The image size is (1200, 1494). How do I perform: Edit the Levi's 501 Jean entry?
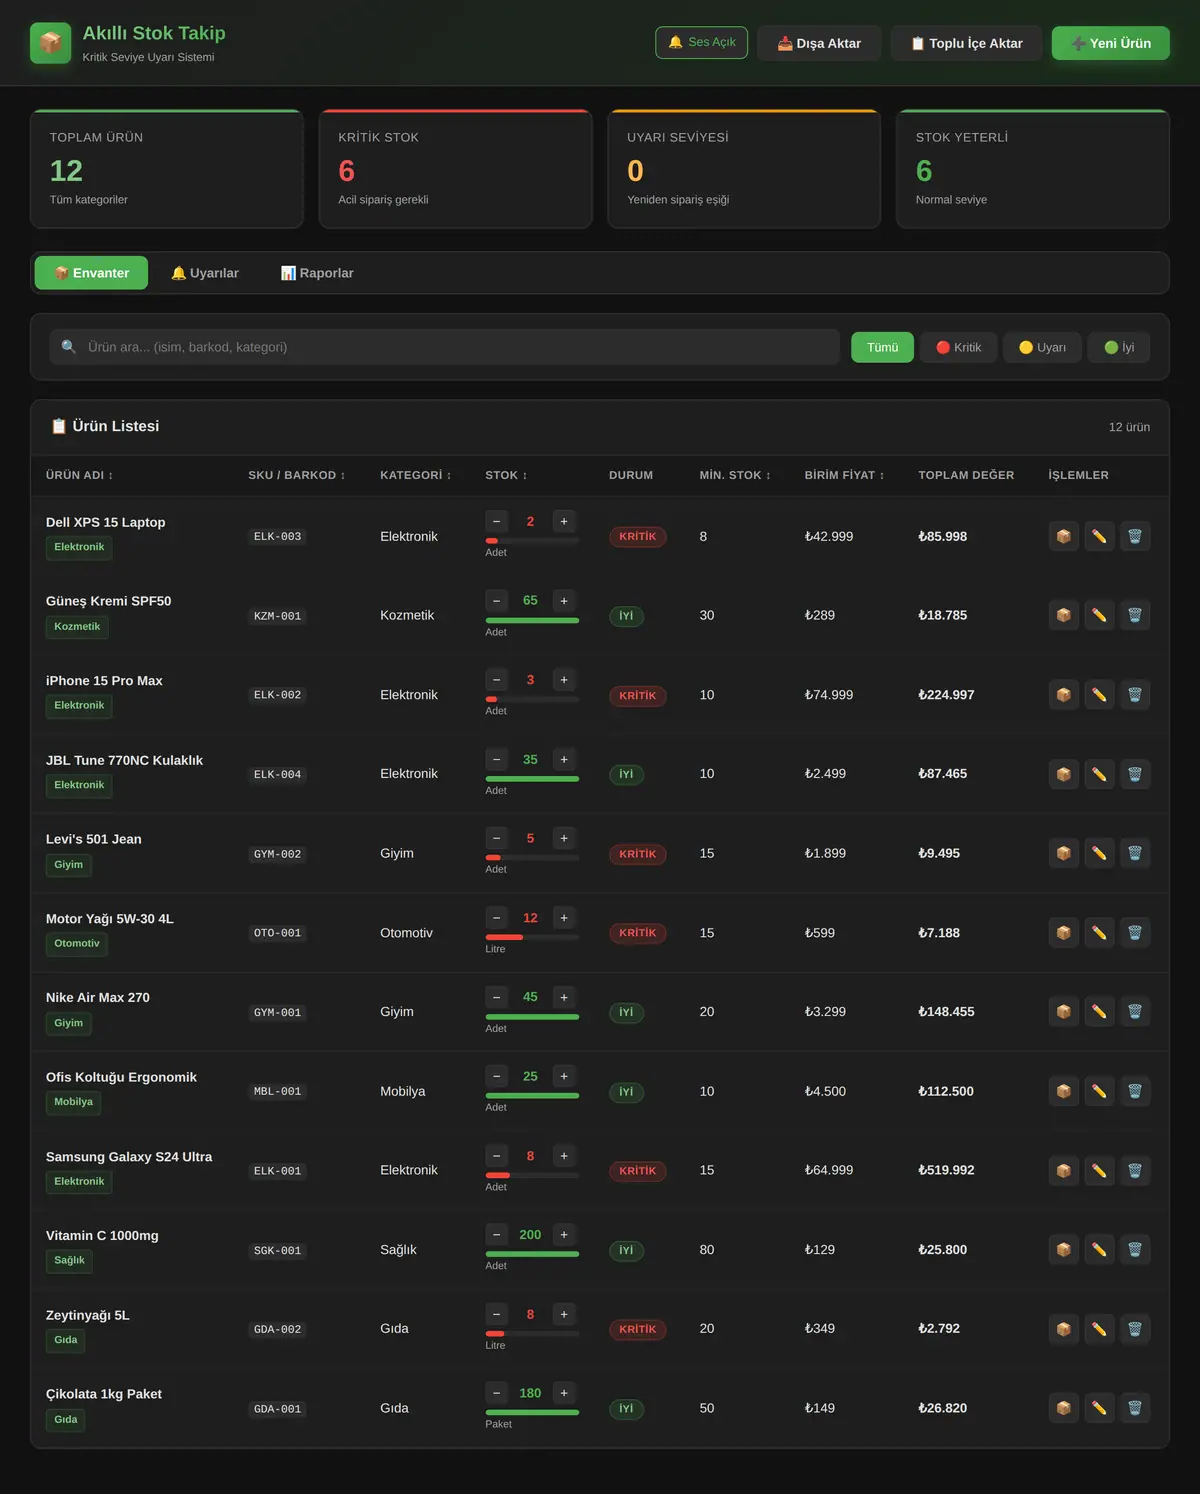coord(1099,853)
